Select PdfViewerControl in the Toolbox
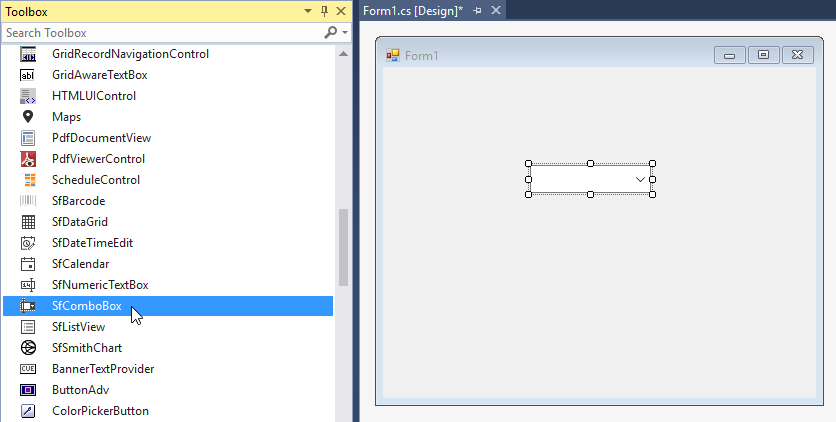 click(x=98, y=159)
